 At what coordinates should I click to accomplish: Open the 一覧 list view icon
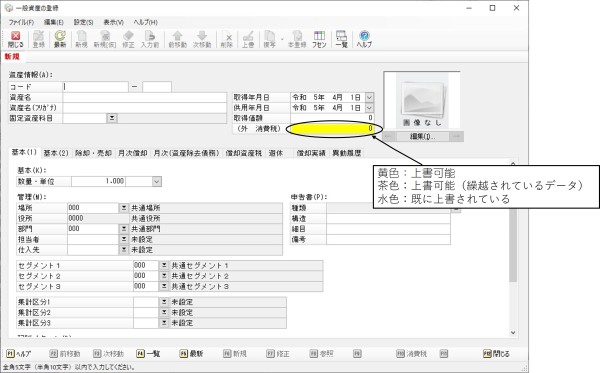click(341, 39)
